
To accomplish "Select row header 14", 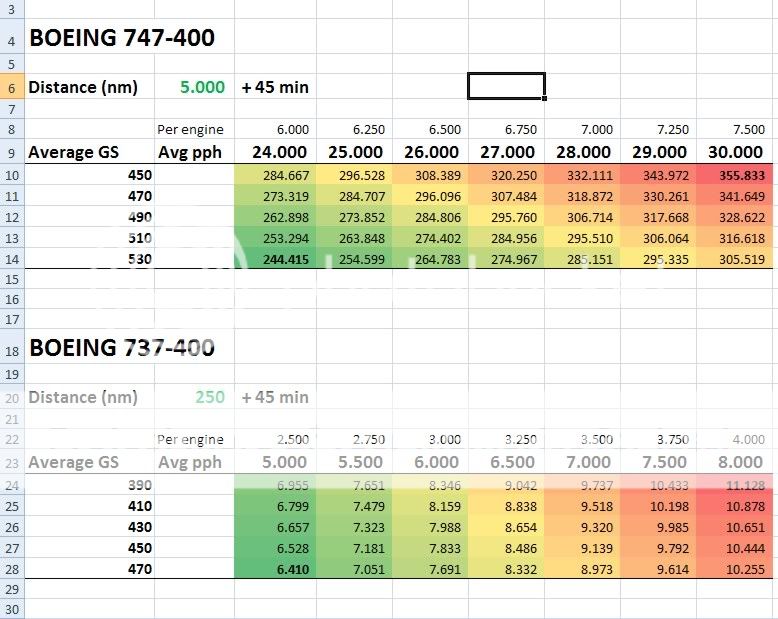I will 12,259.
